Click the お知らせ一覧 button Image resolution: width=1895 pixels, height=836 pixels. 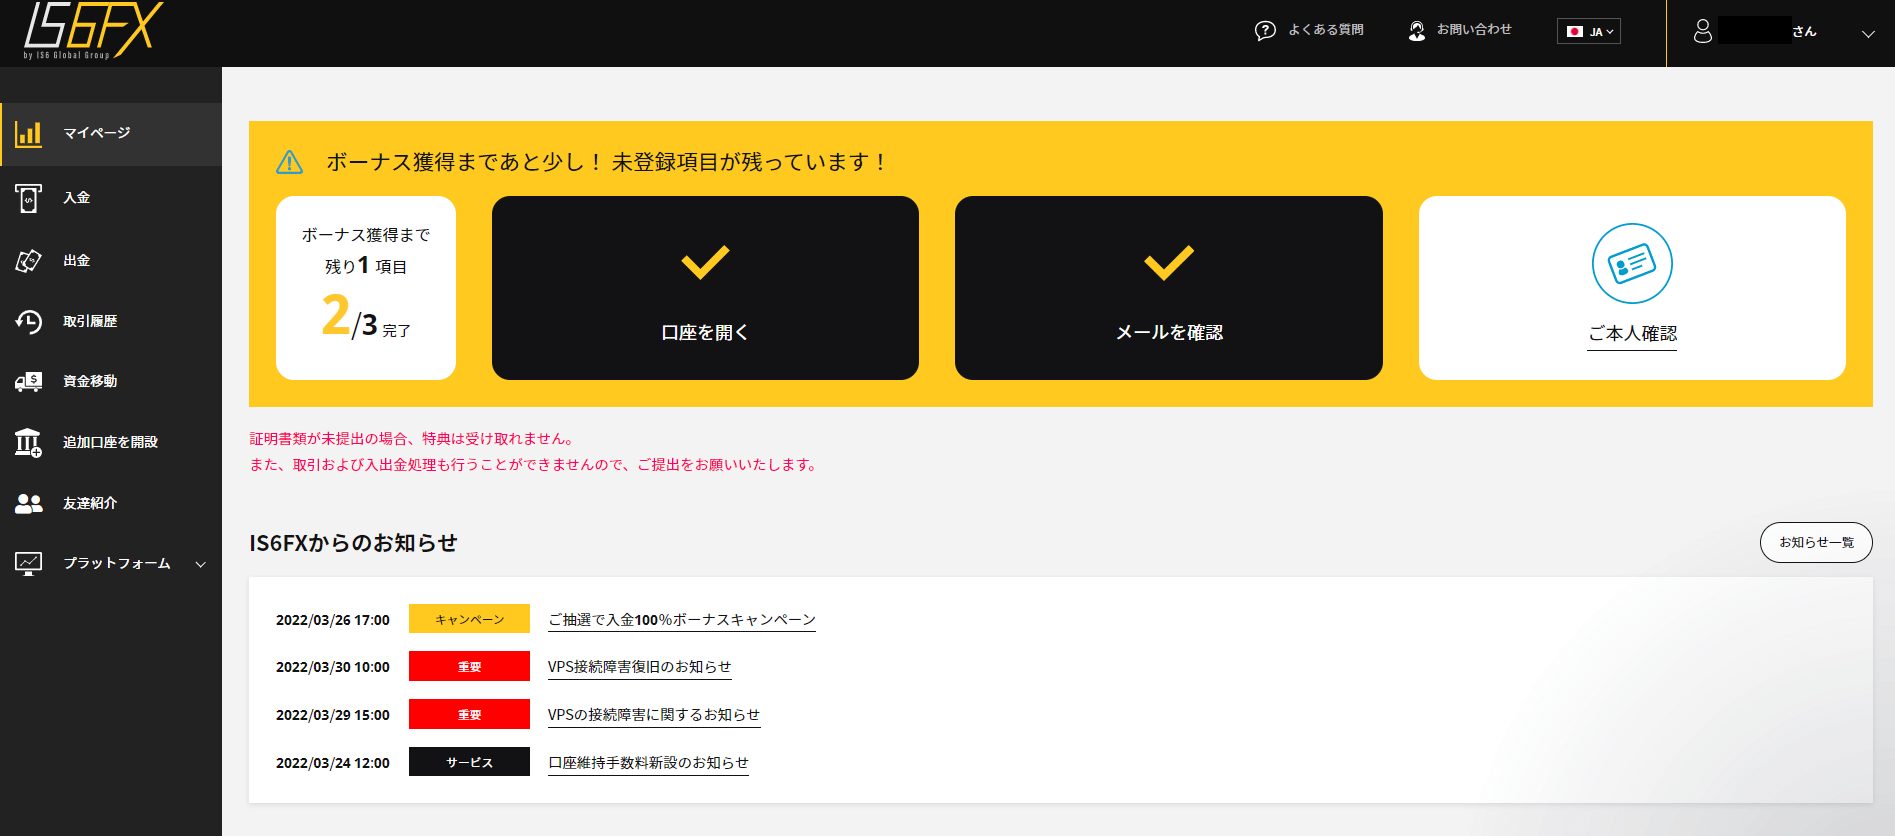pyautogui.click(x=1816, y=542)
